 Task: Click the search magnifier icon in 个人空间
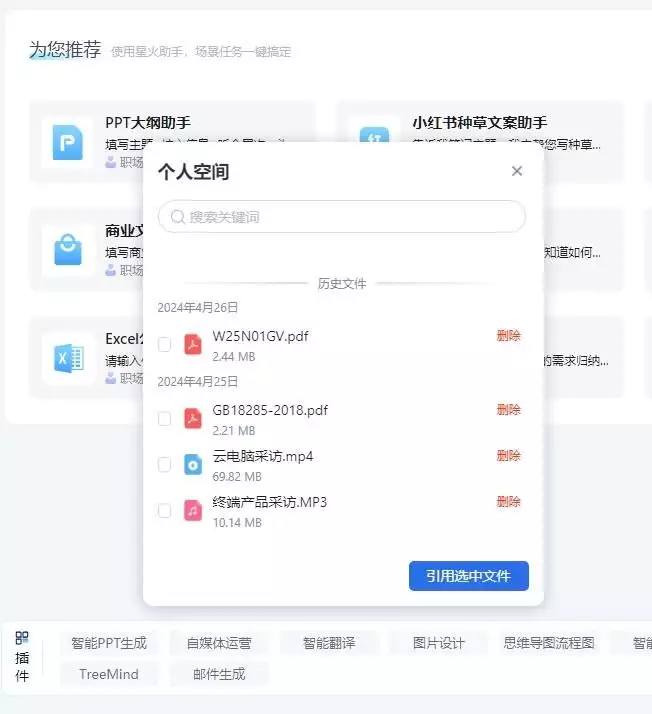pyautogui.click(x=178, y=217)
